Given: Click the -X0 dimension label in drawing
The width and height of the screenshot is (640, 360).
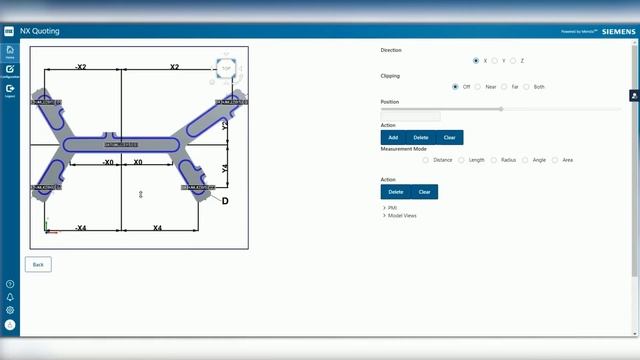Looking at the screenshot, I should tap(108, 162).
